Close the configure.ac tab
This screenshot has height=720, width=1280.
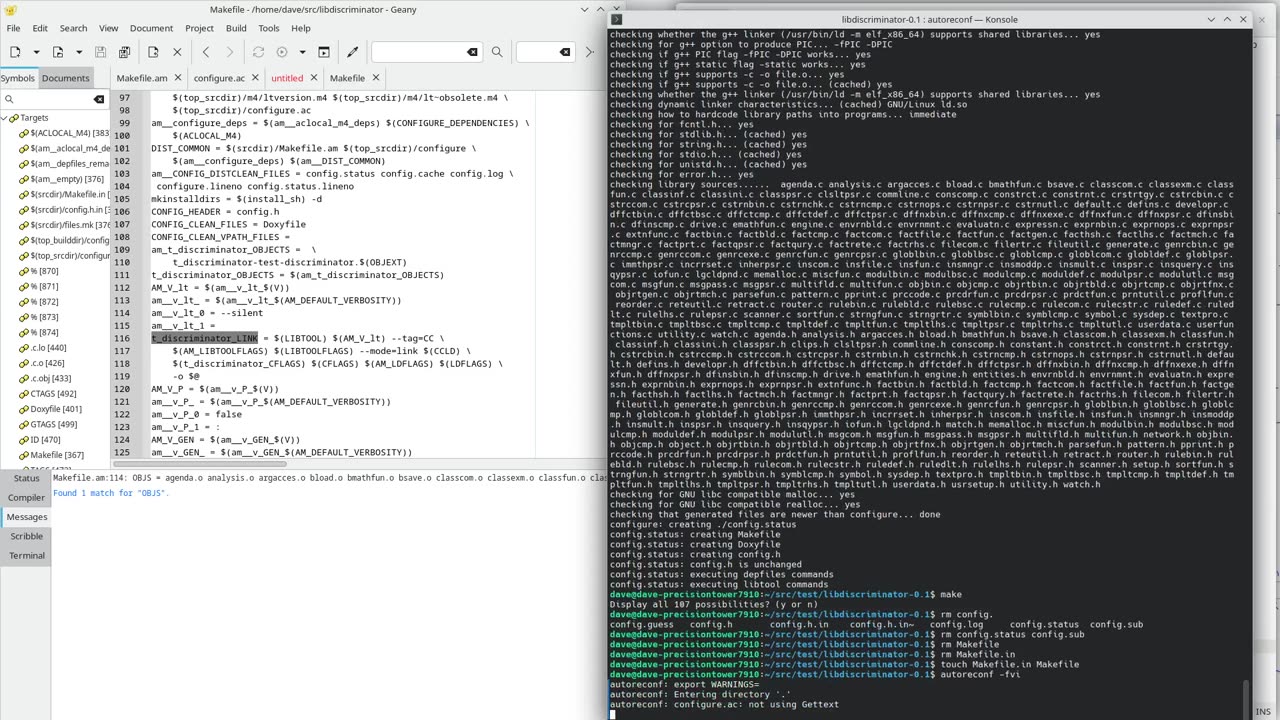click(256, 78)
